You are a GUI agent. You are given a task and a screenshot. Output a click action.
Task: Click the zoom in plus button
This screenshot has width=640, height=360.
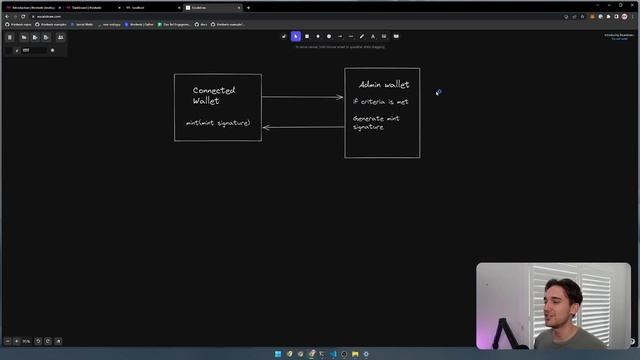(17, 341)
